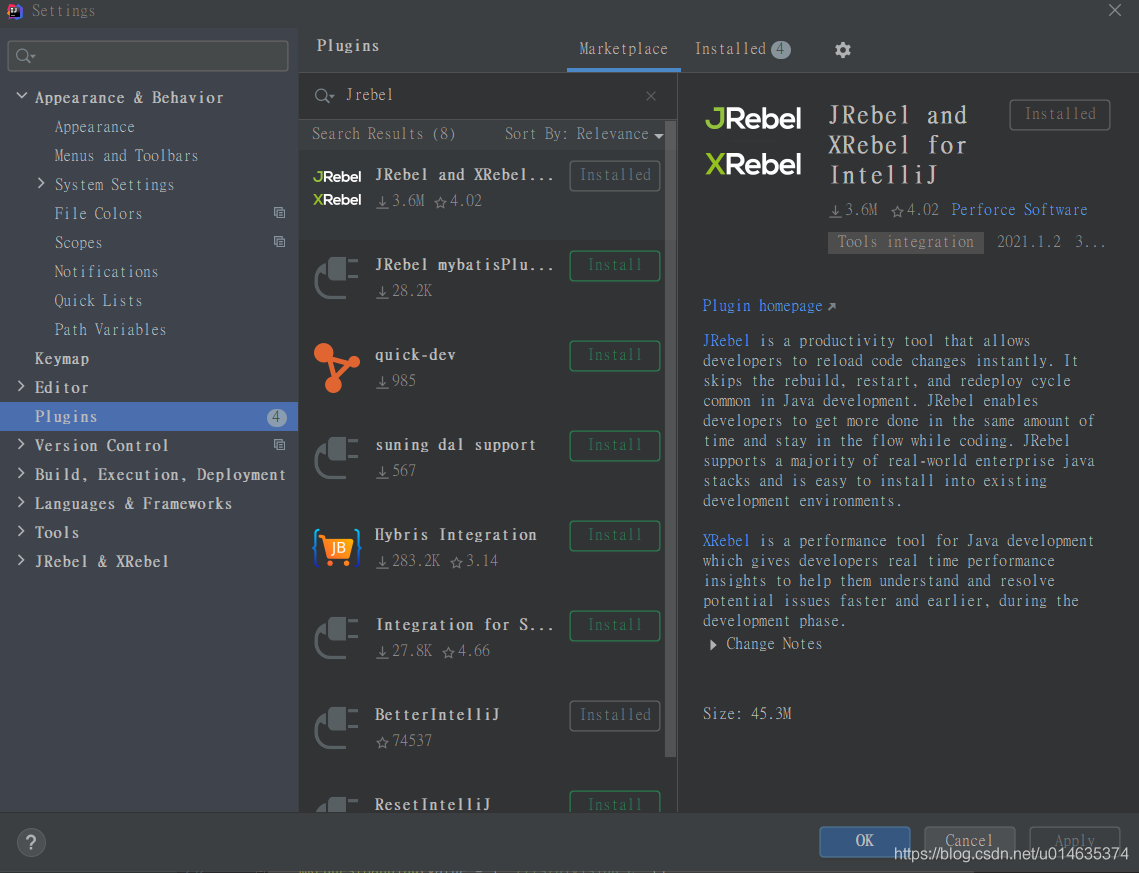Click the quick-dev orange icon
This screenshot has height=873, width=1139.
pos(336,368)
